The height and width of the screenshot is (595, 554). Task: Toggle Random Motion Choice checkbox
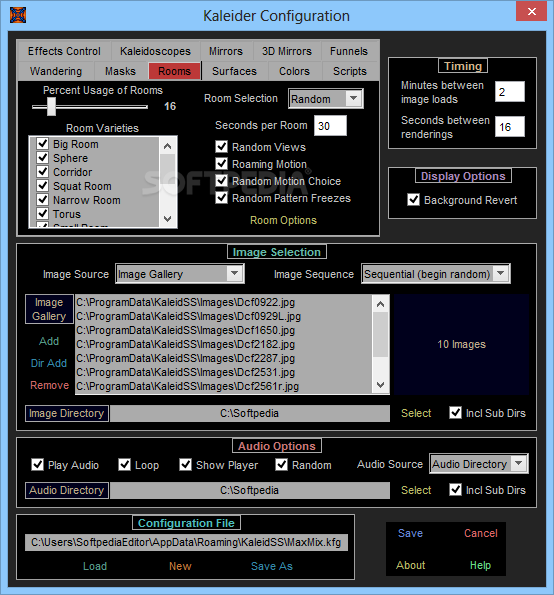tap(222, 181)
